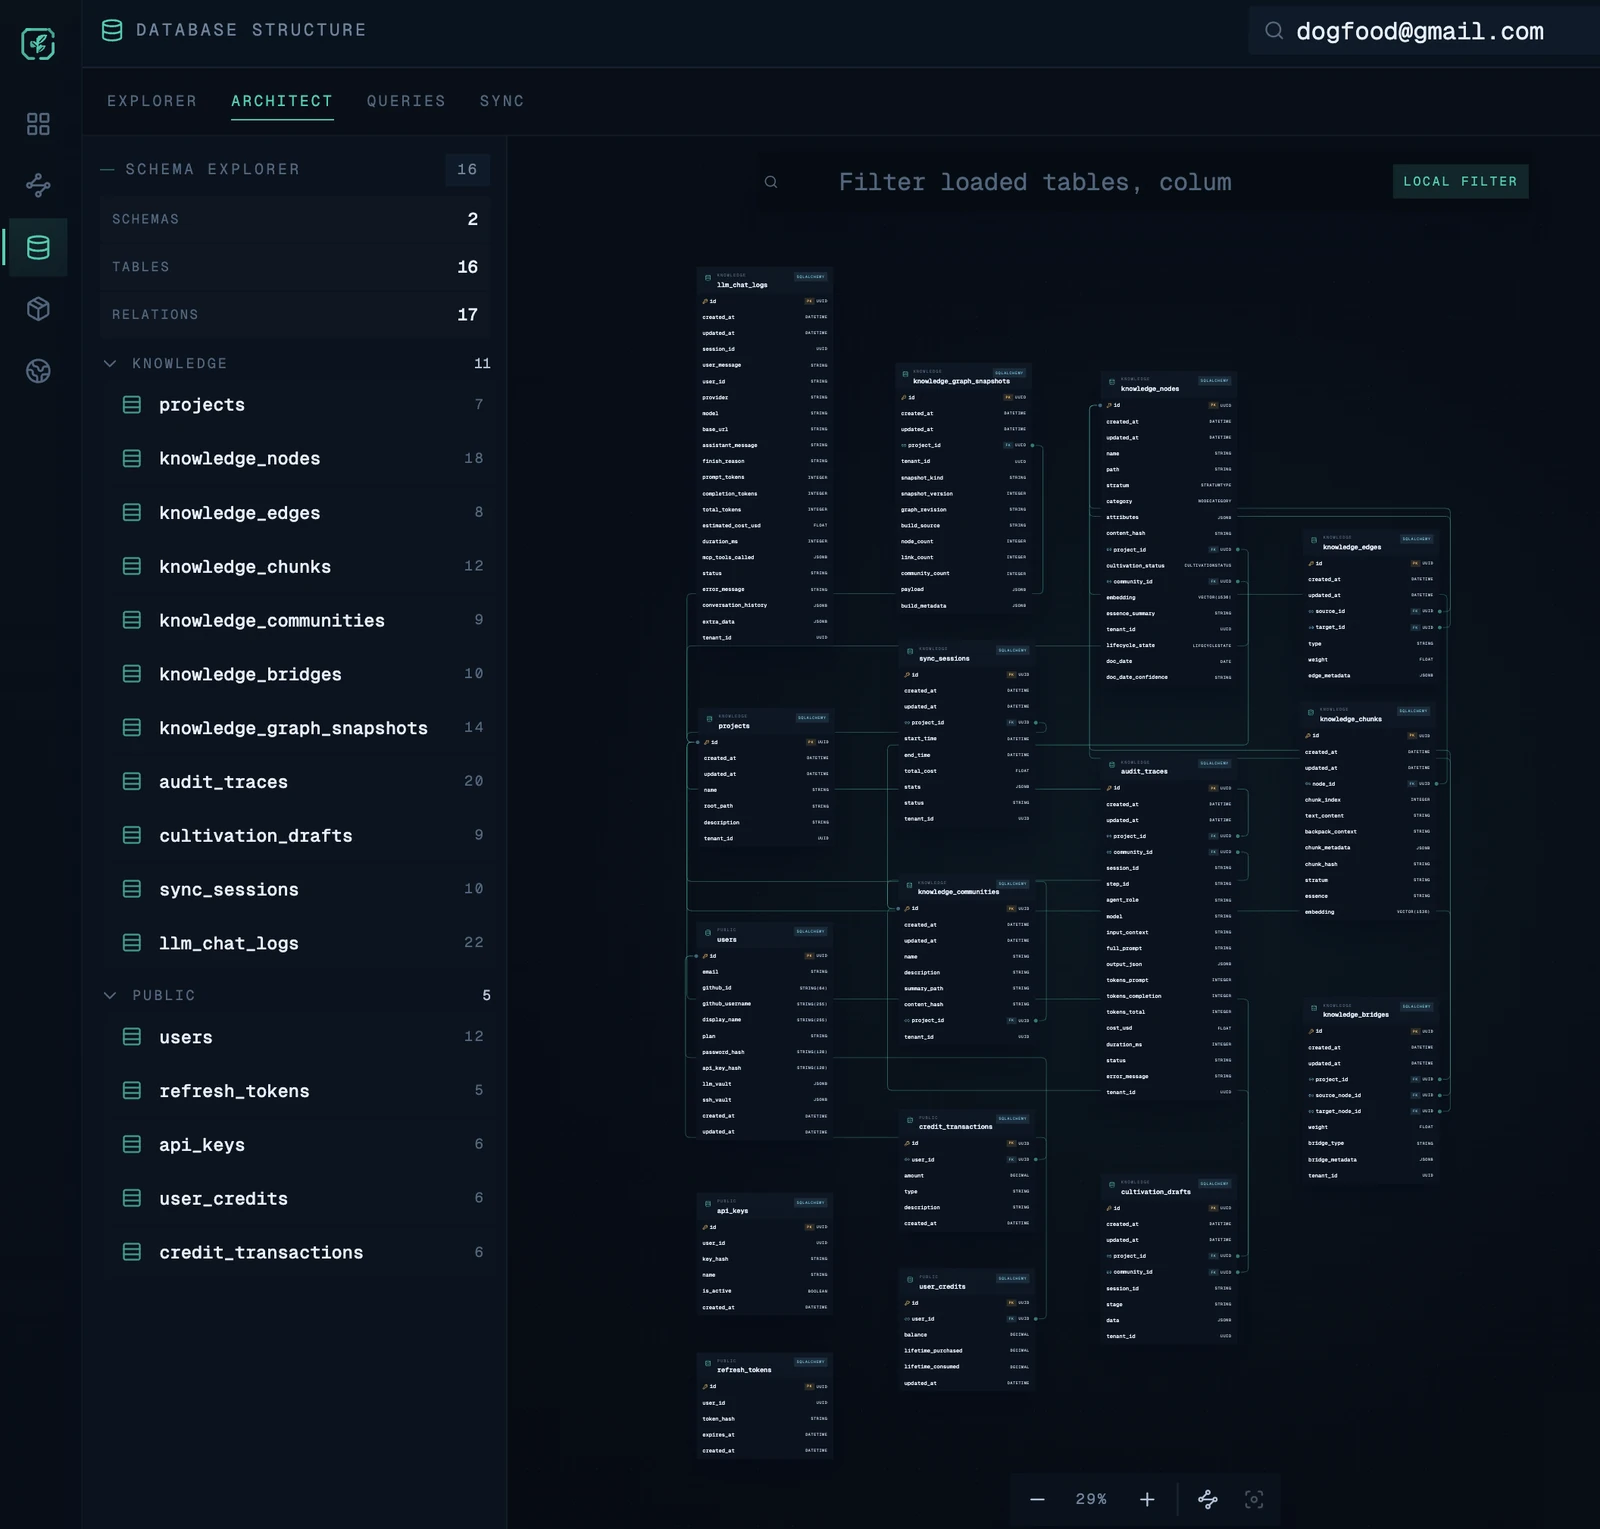Click the cube package icon in sidebar
This screenshot has height=1529, width=1600.
point(38,309)
